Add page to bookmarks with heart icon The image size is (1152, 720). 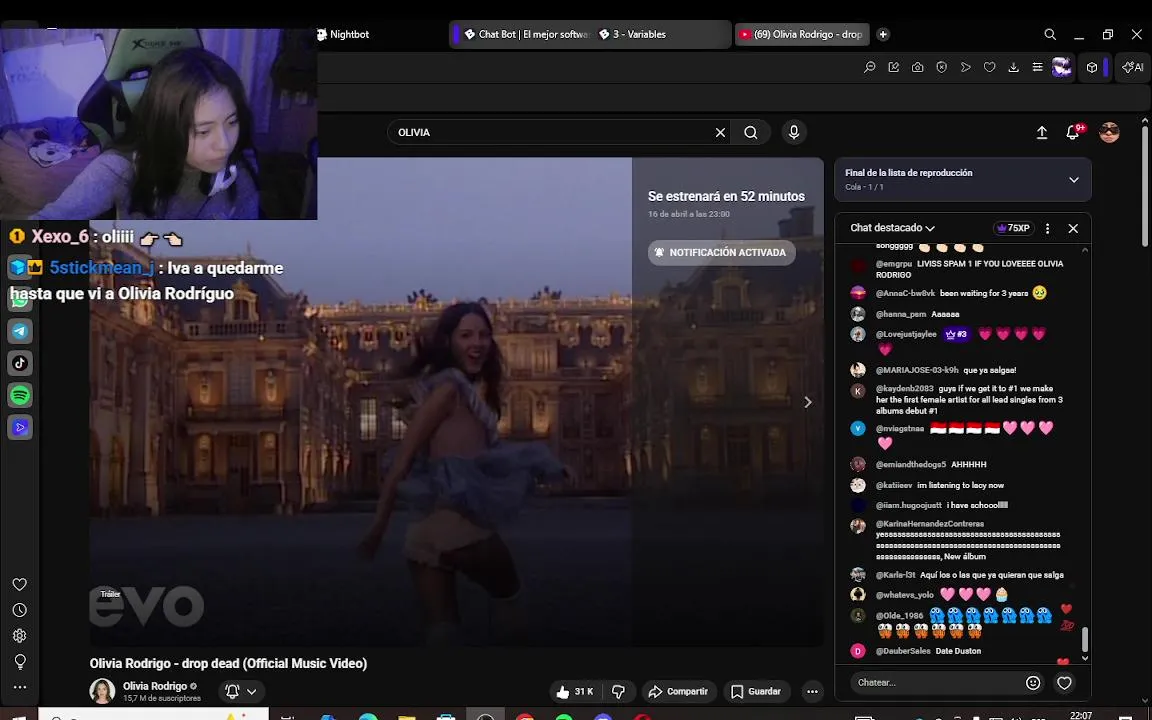click(990, 67)
